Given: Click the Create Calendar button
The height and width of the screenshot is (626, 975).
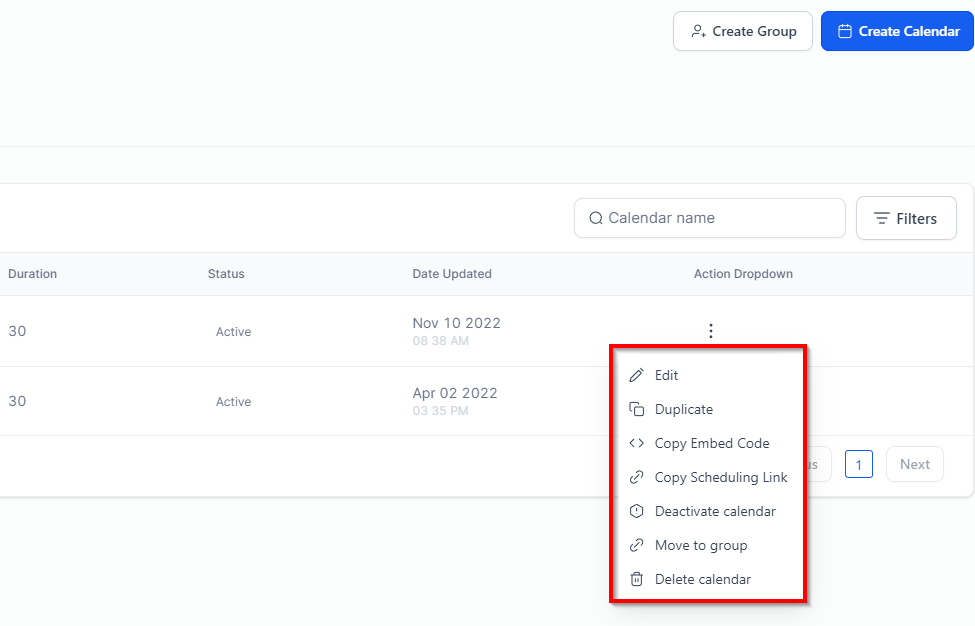Looking at the screenshot, I should pos(897,31).
